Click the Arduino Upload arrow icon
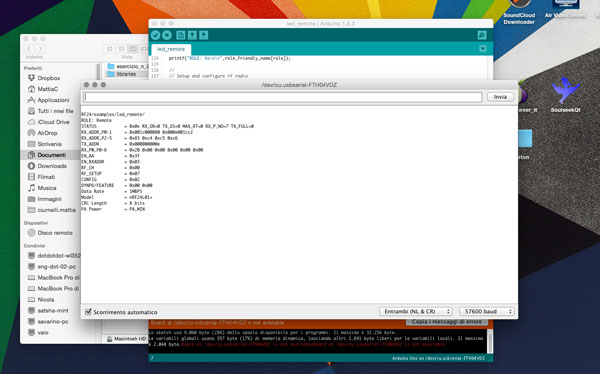Viewport: 600px width, 374px height. tap(167, 35)
